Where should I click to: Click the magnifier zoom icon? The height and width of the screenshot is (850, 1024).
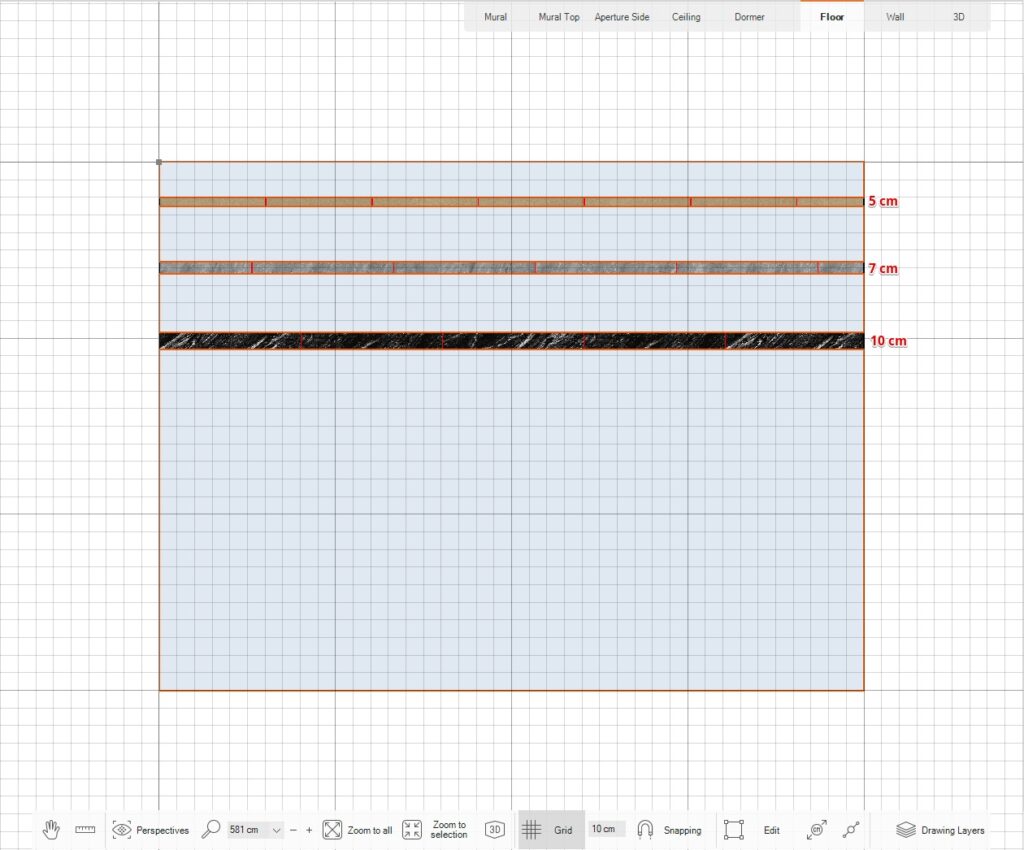(211, 830)
